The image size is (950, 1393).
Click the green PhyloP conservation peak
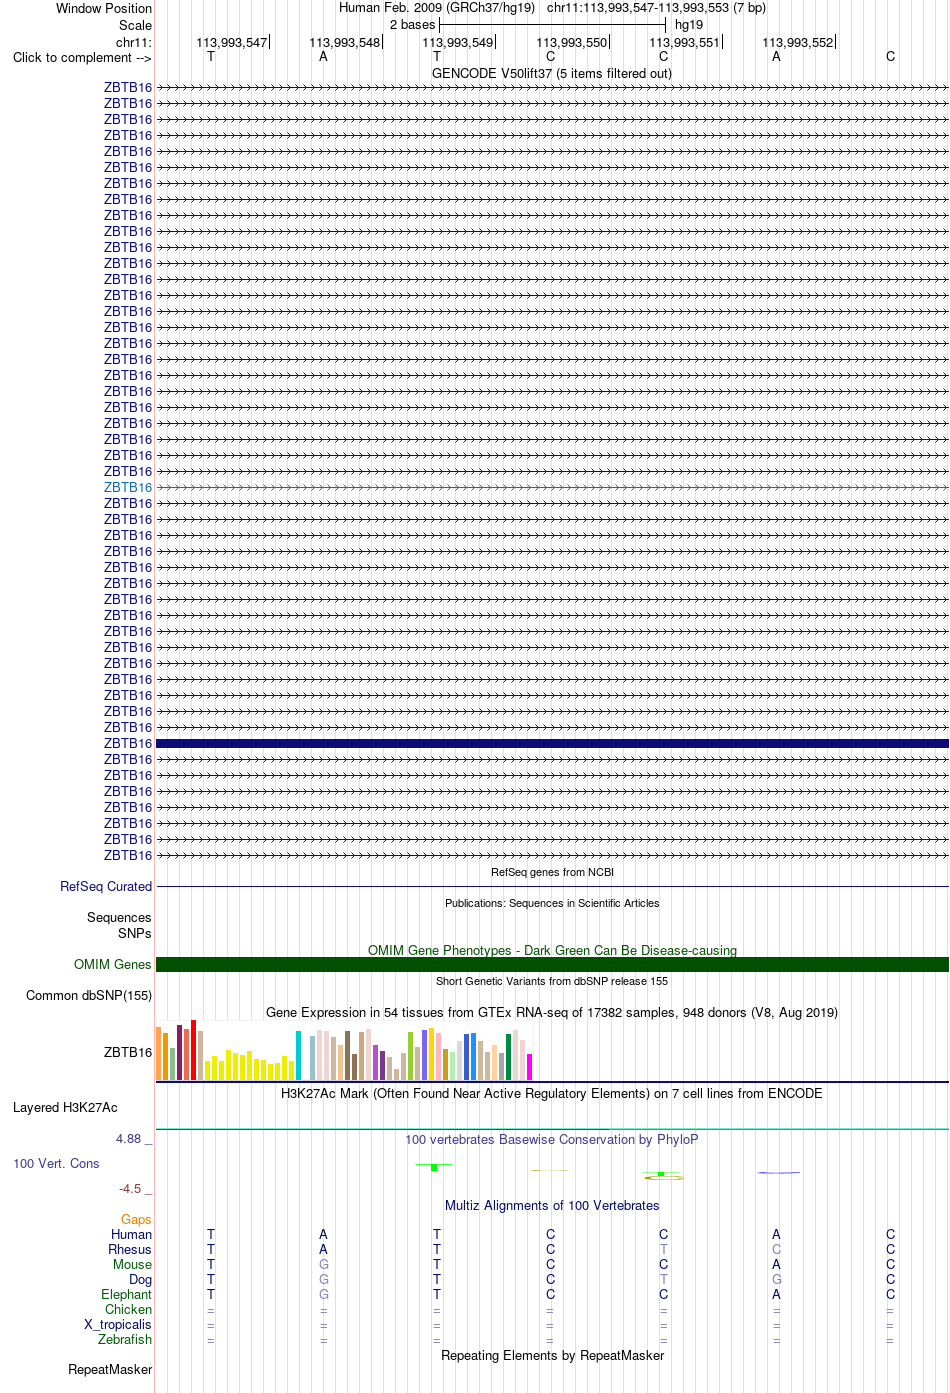pyautogui.click(x=434, y=1166)
